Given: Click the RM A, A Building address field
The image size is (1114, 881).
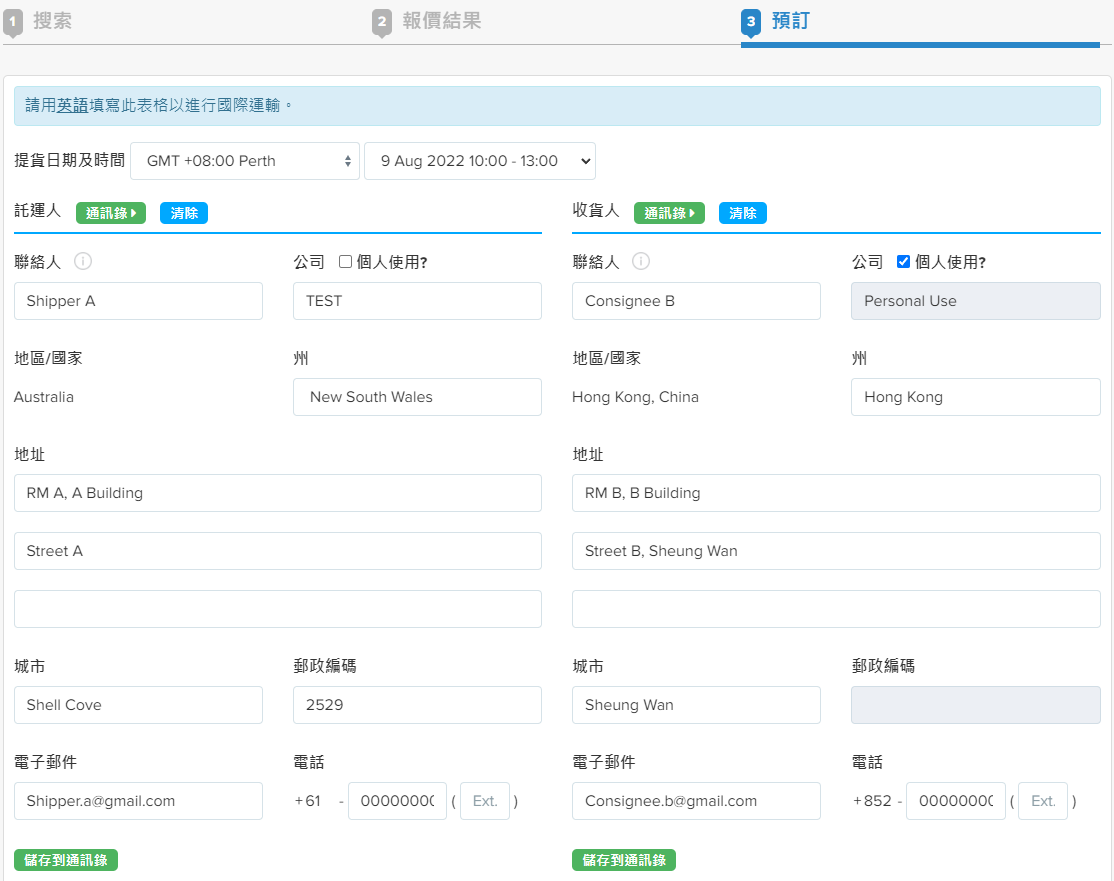Looking at the screenshot, I should tap(278, 493).
